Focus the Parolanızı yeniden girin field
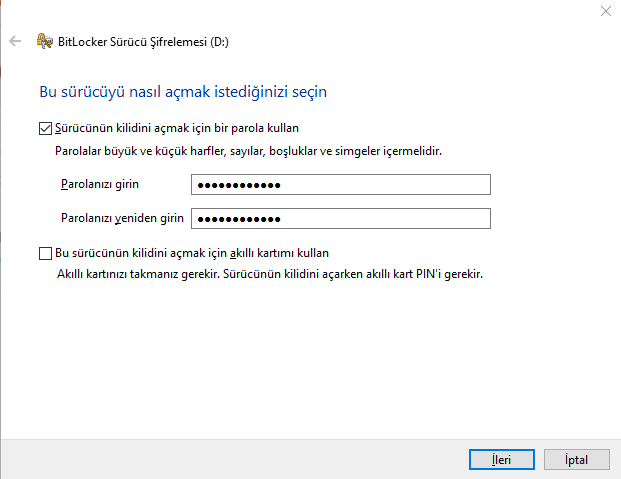The height and width of the screenshot is (479, 621). 341,219
